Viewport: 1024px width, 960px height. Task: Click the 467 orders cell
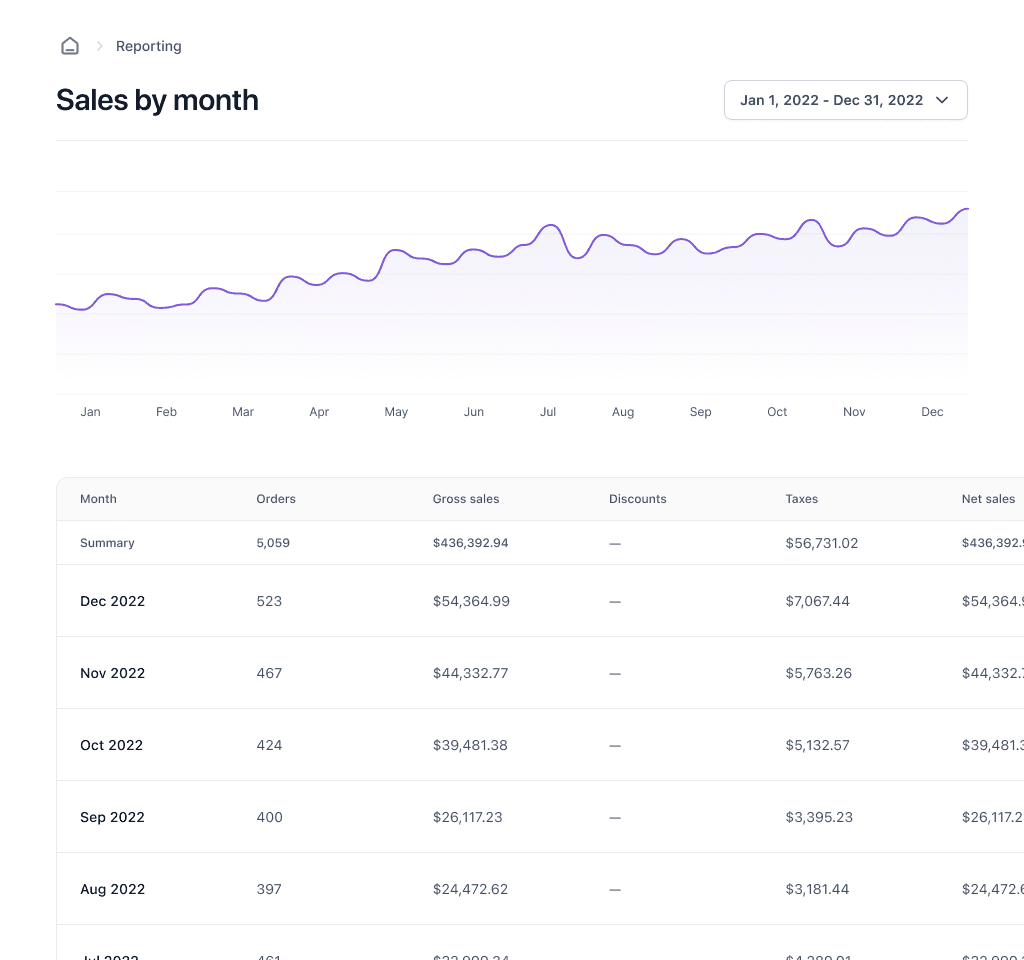pyautogui.click(x=269, y=673)
